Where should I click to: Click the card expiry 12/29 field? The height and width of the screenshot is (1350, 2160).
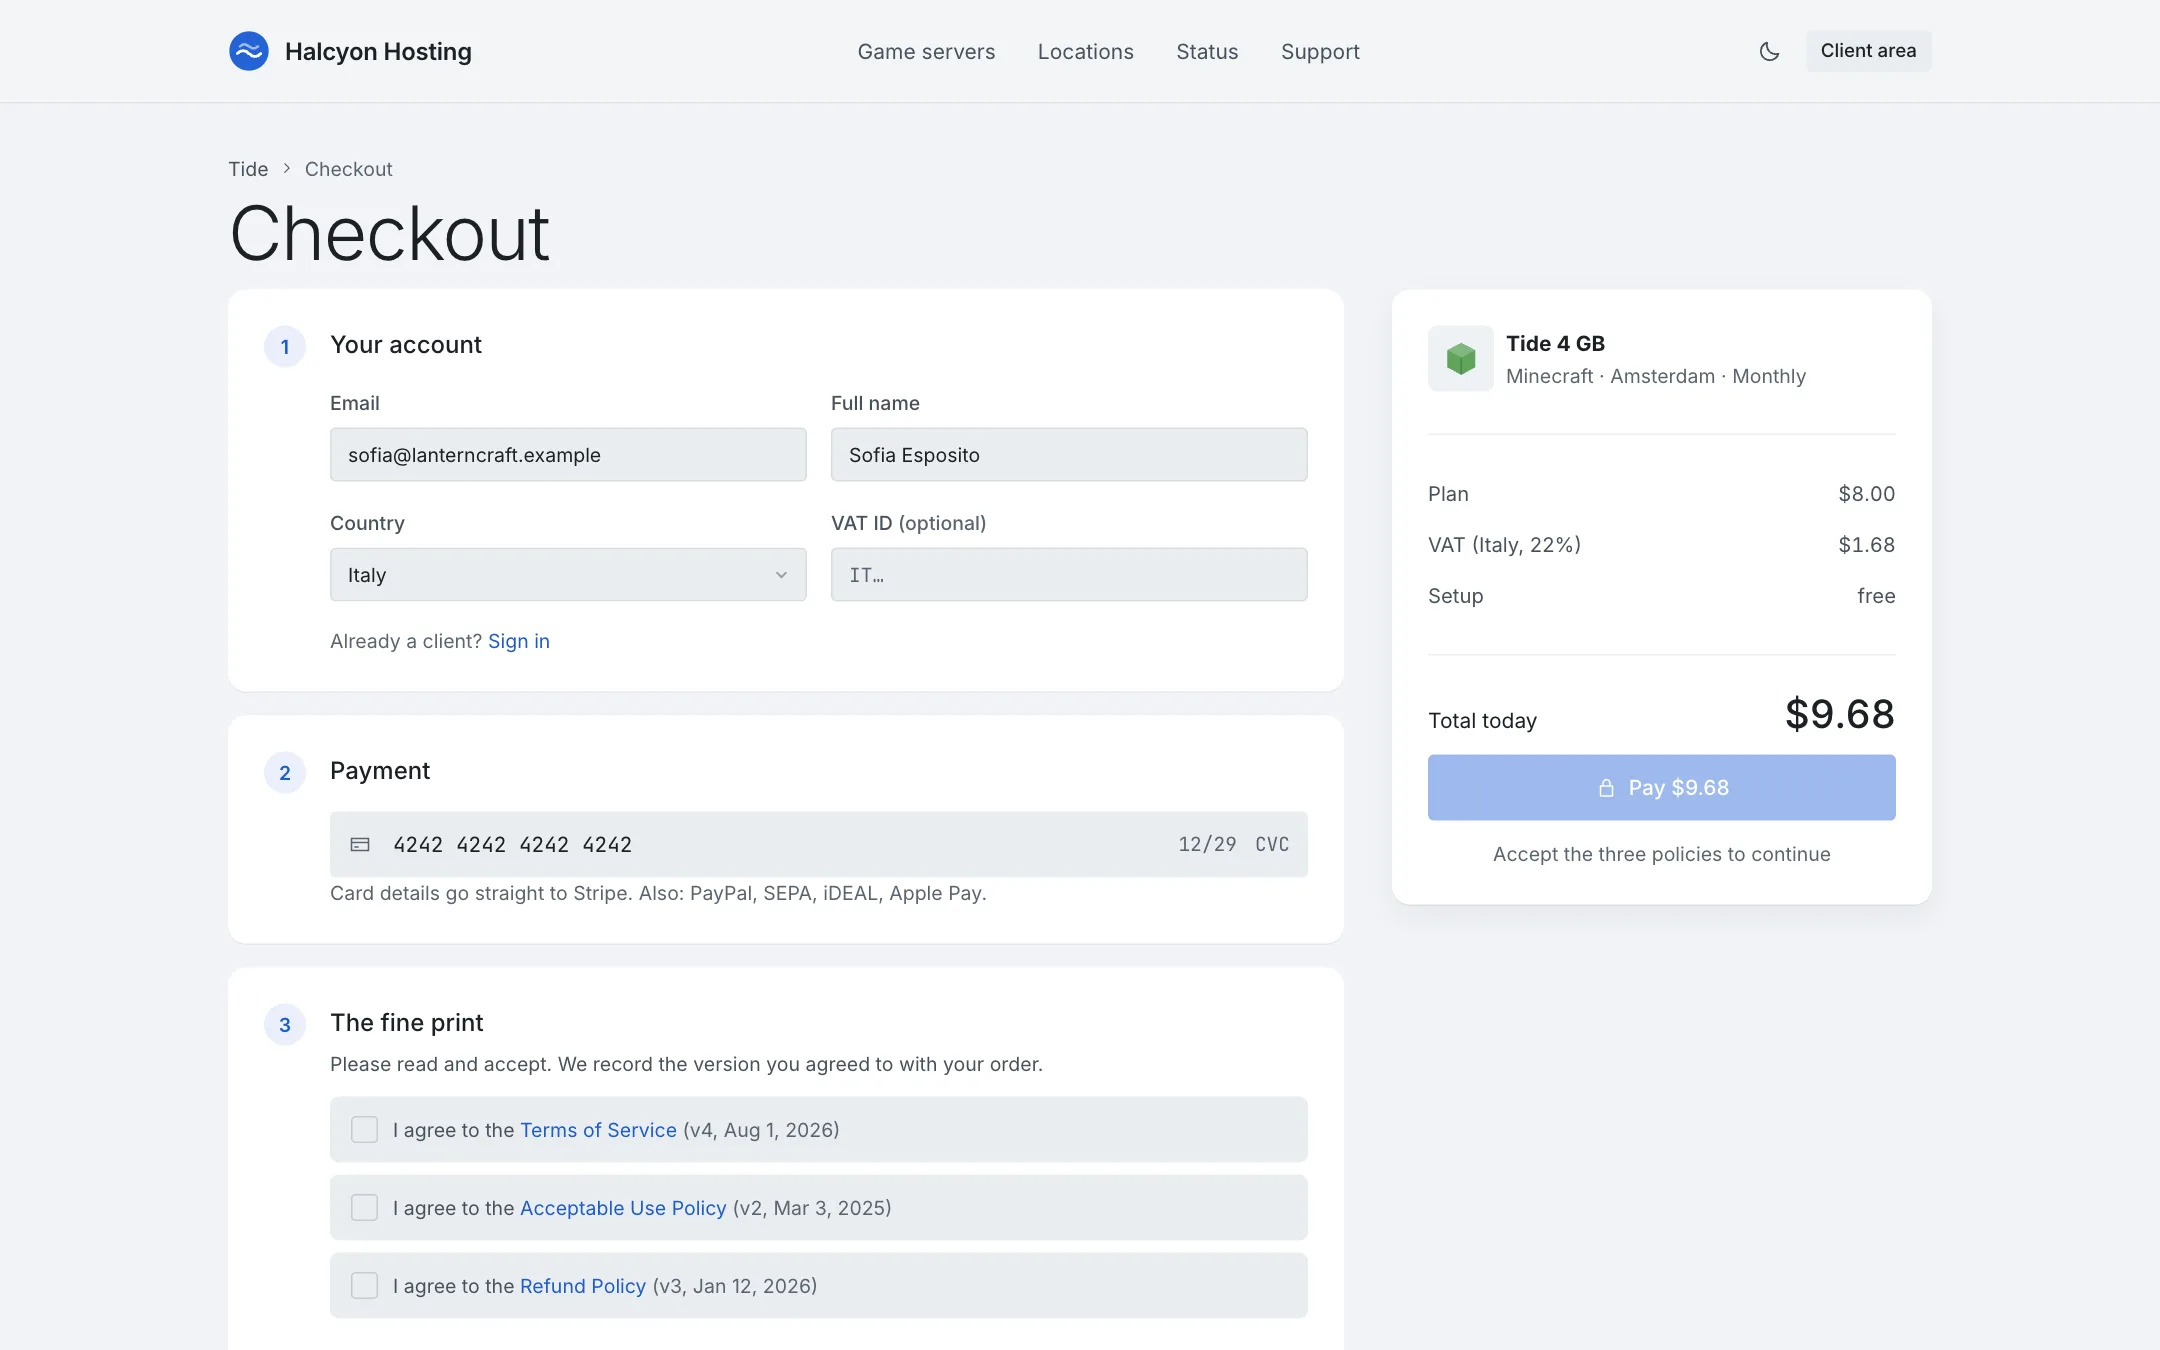(1207, 845)
